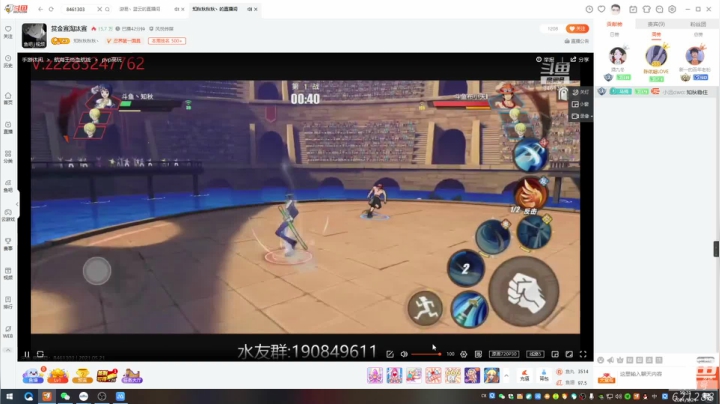Image resolution: width=720 pixels, height=404 pixels.
Task: Pause the live stream video
Action: (27, 354)
